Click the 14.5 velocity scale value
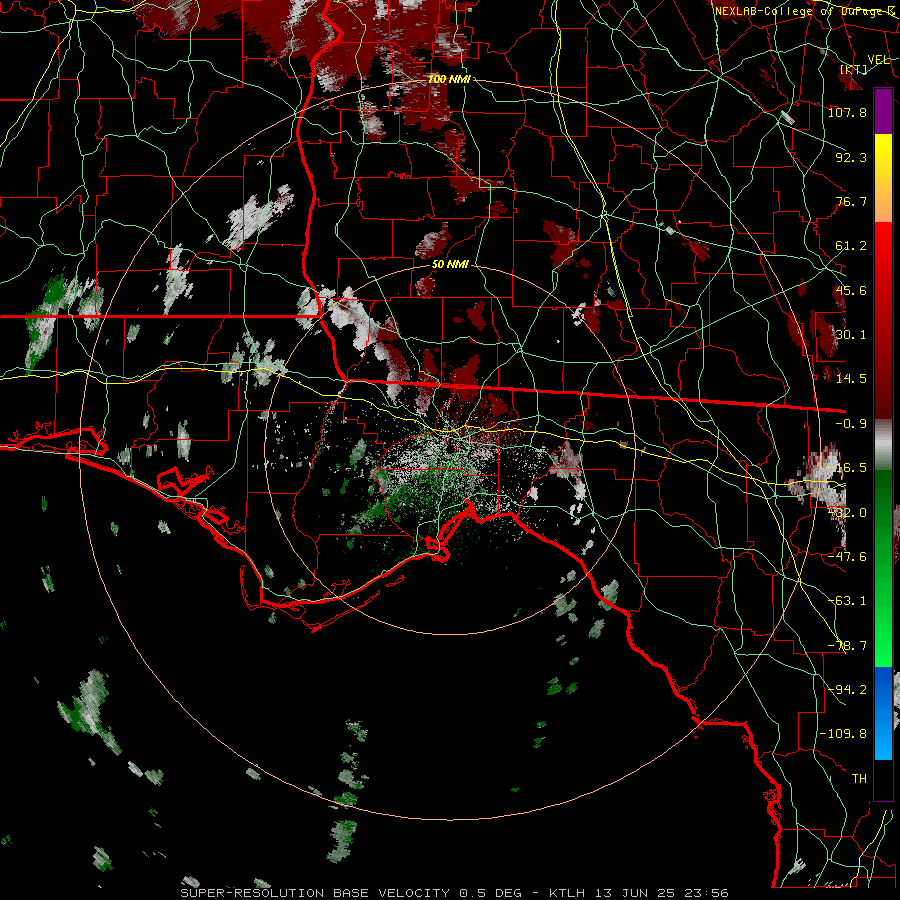Screen dimensions: 900x900 point(851,379)
